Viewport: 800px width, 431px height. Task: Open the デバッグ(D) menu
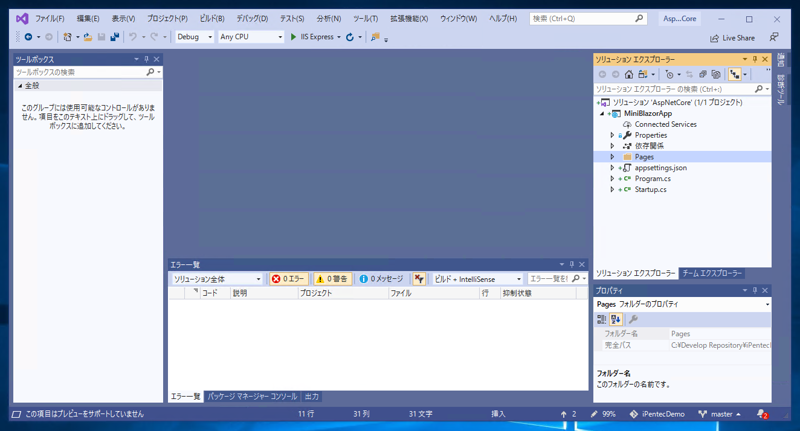252,18
